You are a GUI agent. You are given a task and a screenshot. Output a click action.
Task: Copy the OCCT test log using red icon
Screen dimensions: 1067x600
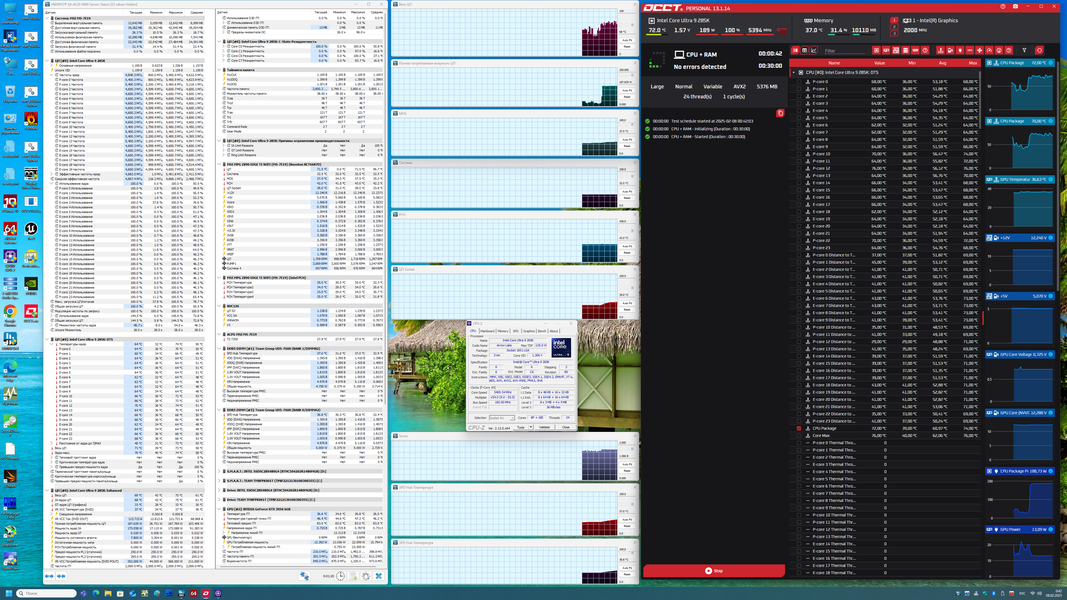(780, 113)
